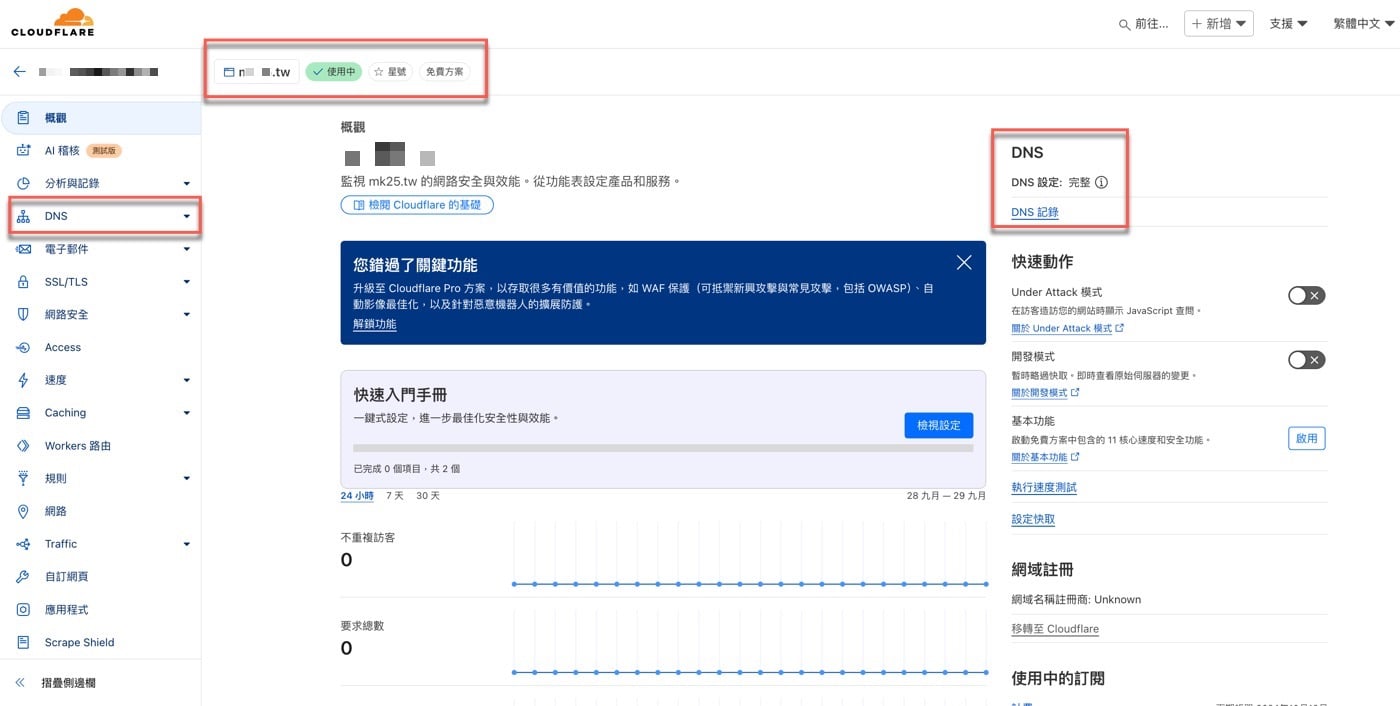This screenshot has width=1400, height=706.
Task: Click the DNS 設定 info circle icon
Action: point(1102,183)
